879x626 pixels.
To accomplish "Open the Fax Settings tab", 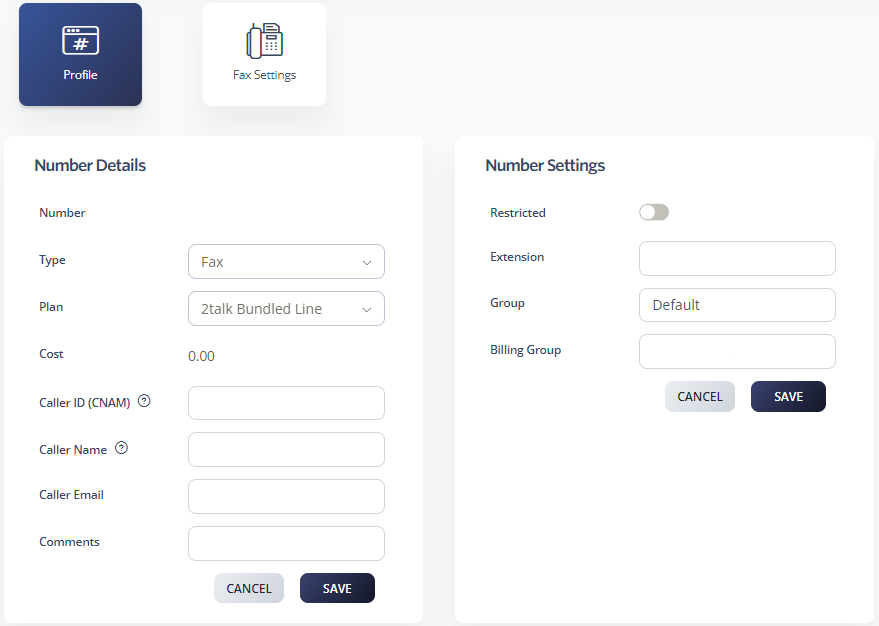I will click(264, 55).
